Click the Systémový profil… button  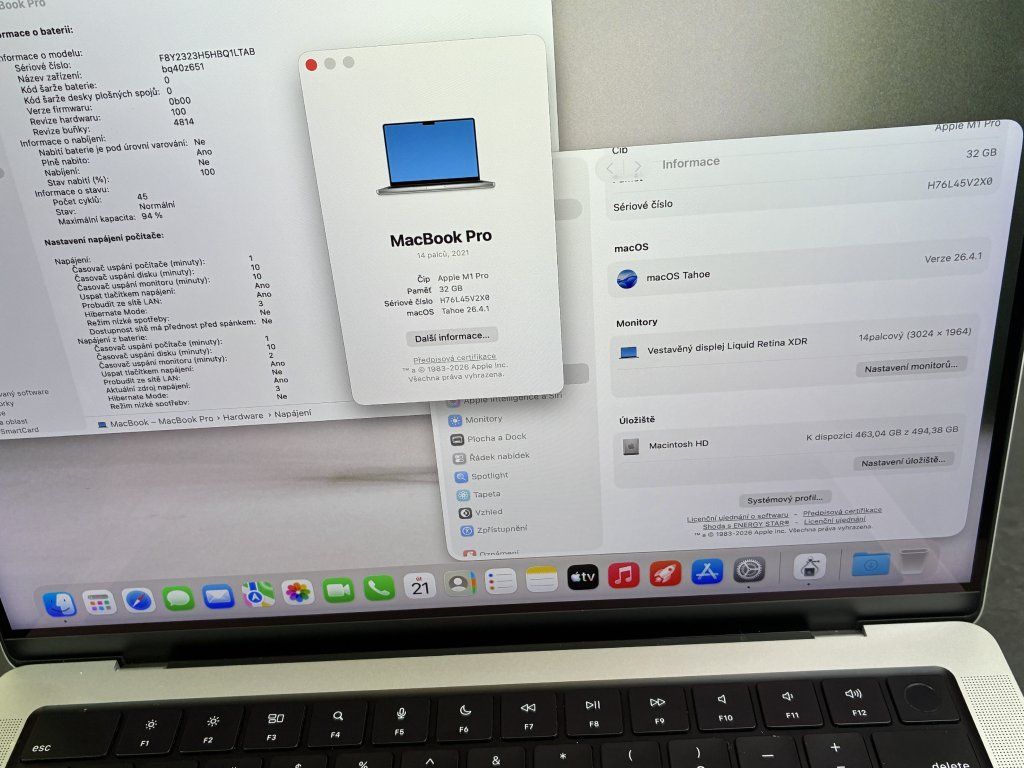coord(784,499)
